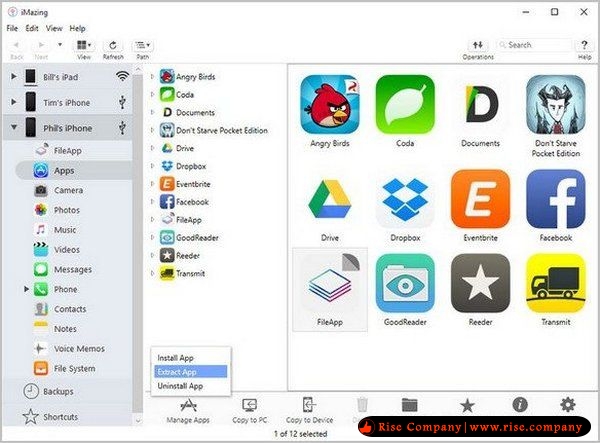
Task: Click the Don't Starve app icon
Action: pyautogui.click(x=556, y=104)
